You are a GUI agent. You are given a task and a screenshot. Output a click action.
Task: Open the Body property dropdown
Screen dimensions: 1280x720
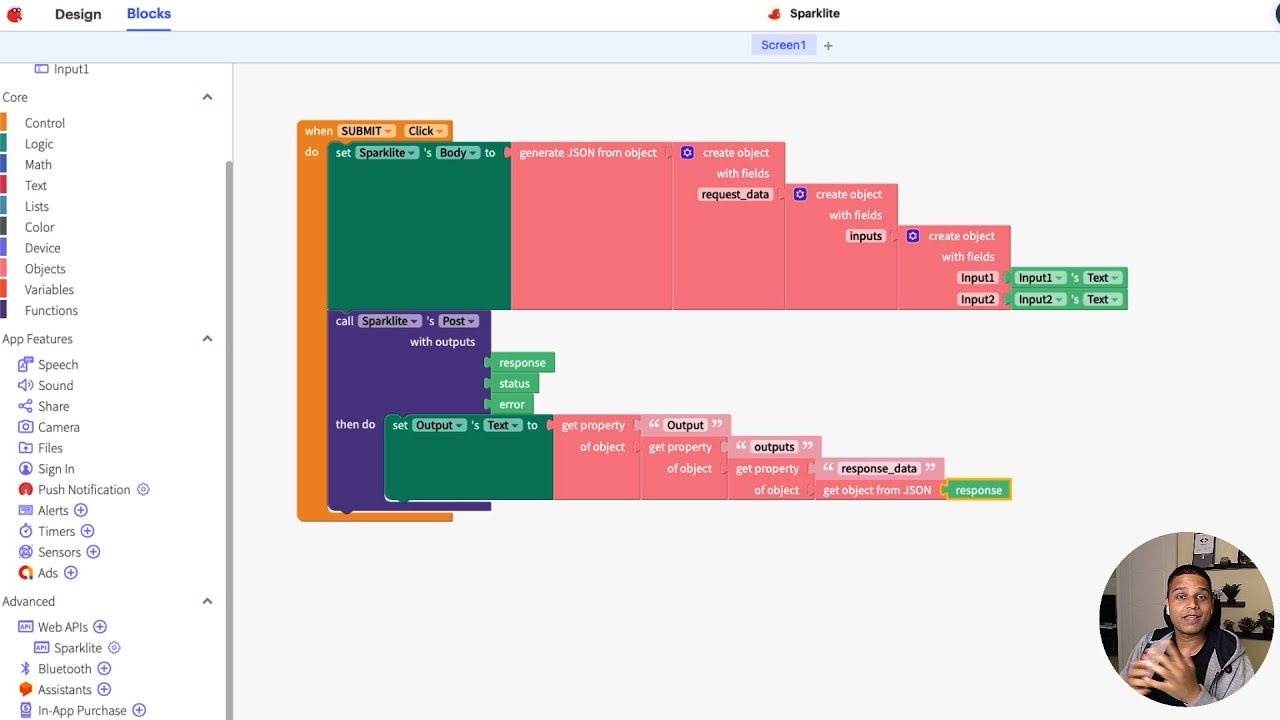click(x=458, y=153)
